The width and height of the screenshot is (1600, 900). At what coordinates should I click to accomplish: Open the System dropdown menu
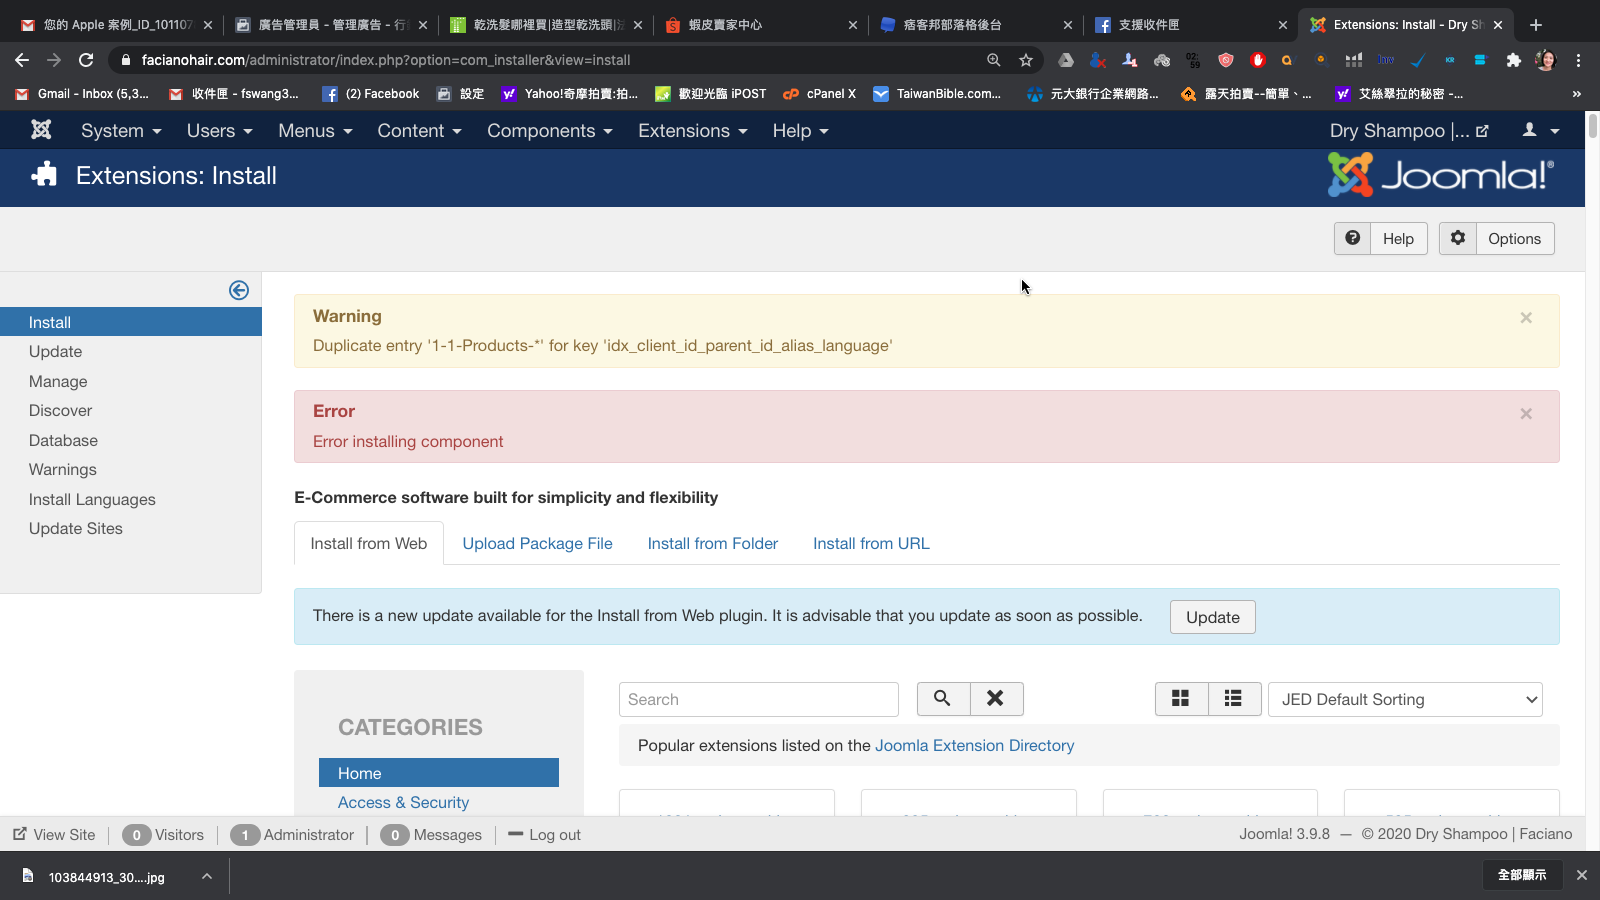[x=121, y=131]
